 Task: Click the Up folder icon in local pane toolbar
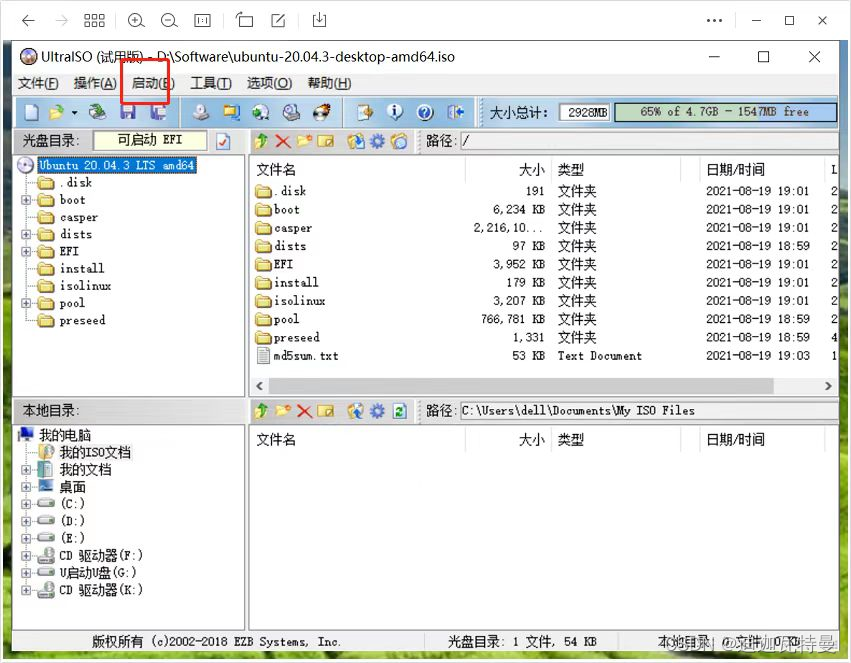coord(261,411)
